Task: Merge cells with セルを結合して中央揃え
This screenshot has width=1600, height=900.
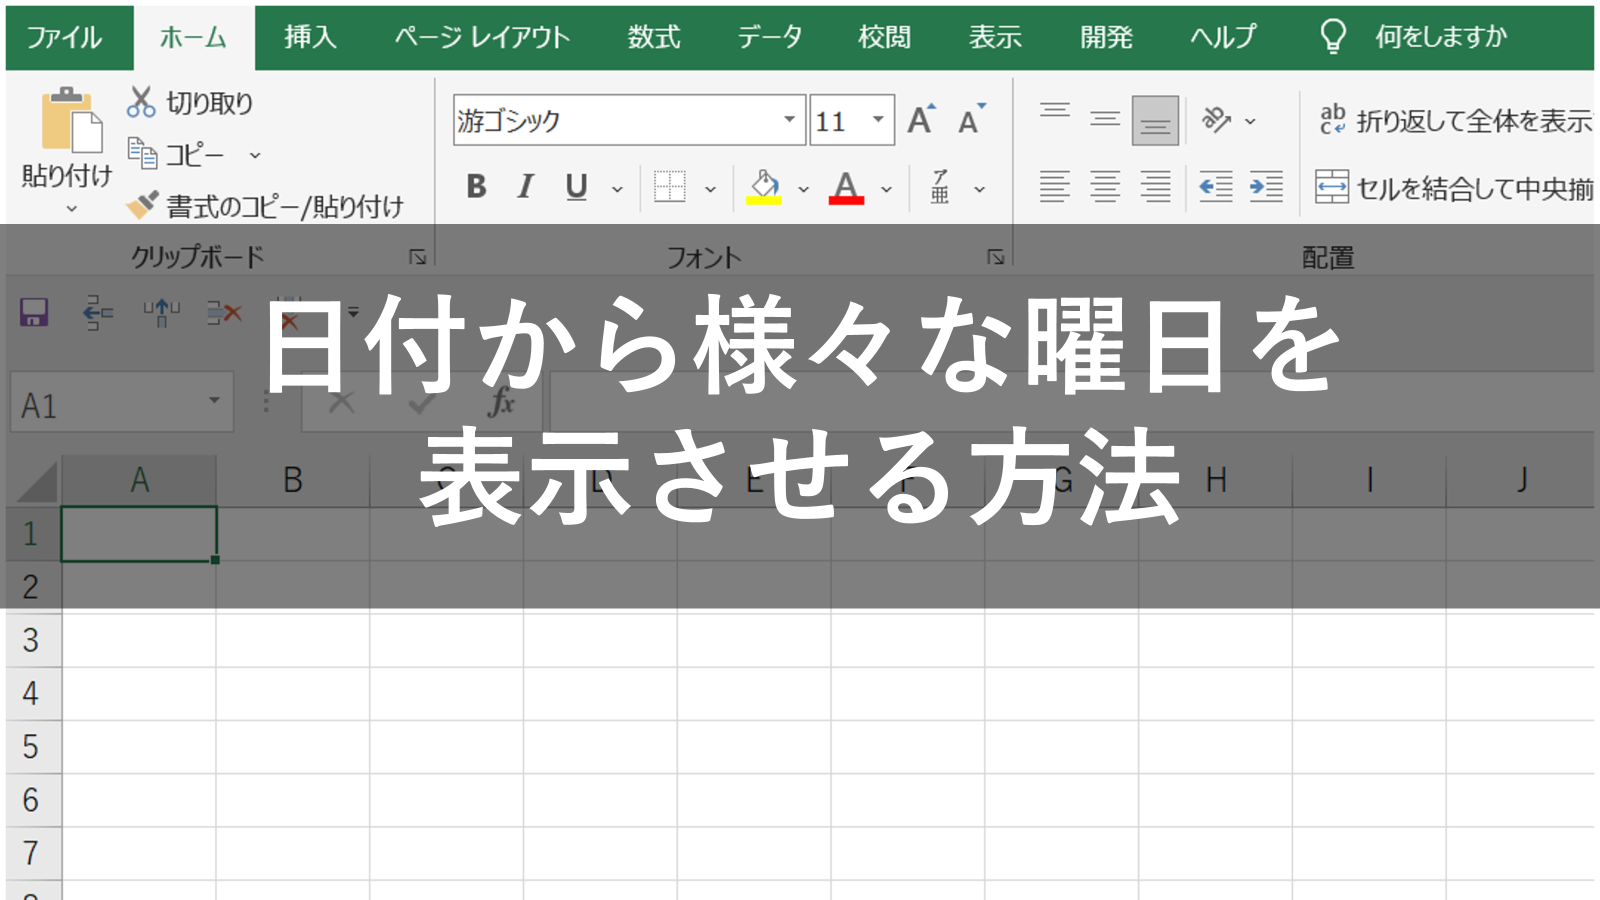Action: 1454,187
